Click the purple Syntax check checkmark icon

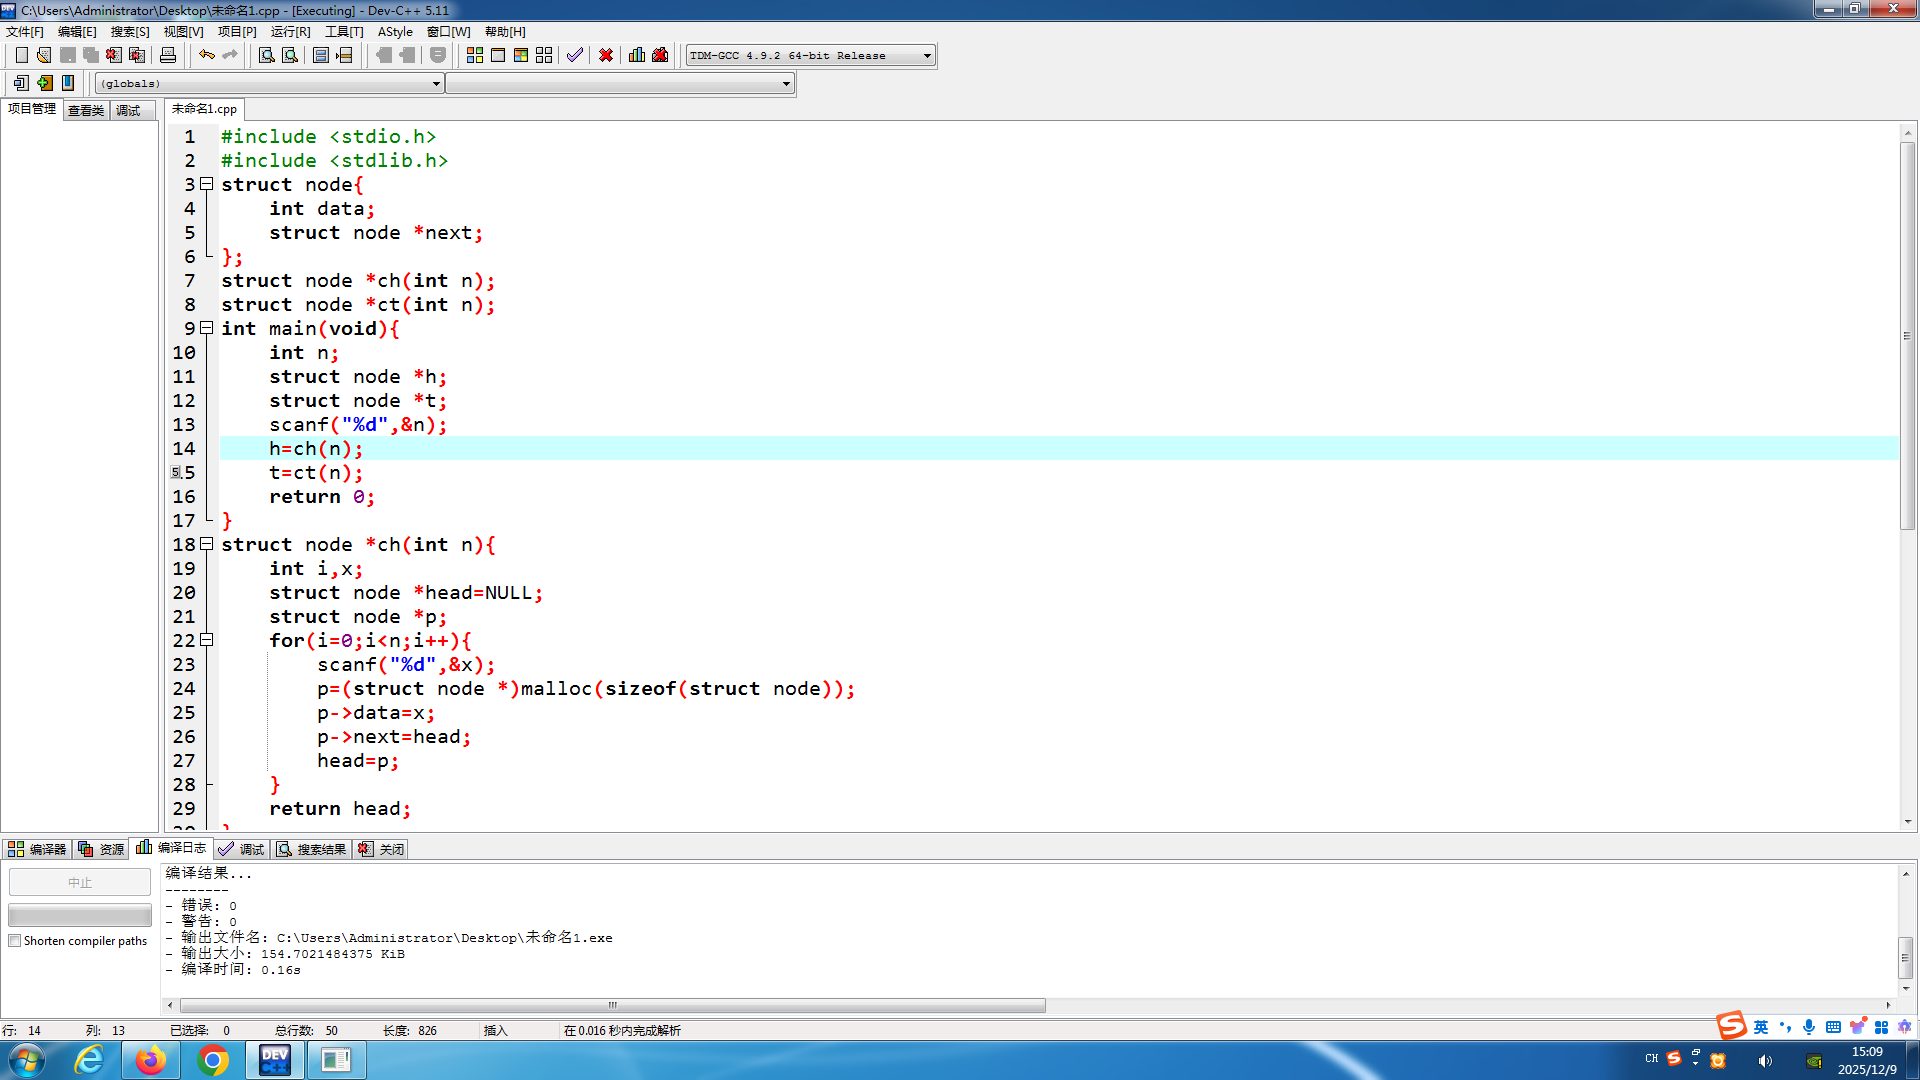click(x=574, y=55)
